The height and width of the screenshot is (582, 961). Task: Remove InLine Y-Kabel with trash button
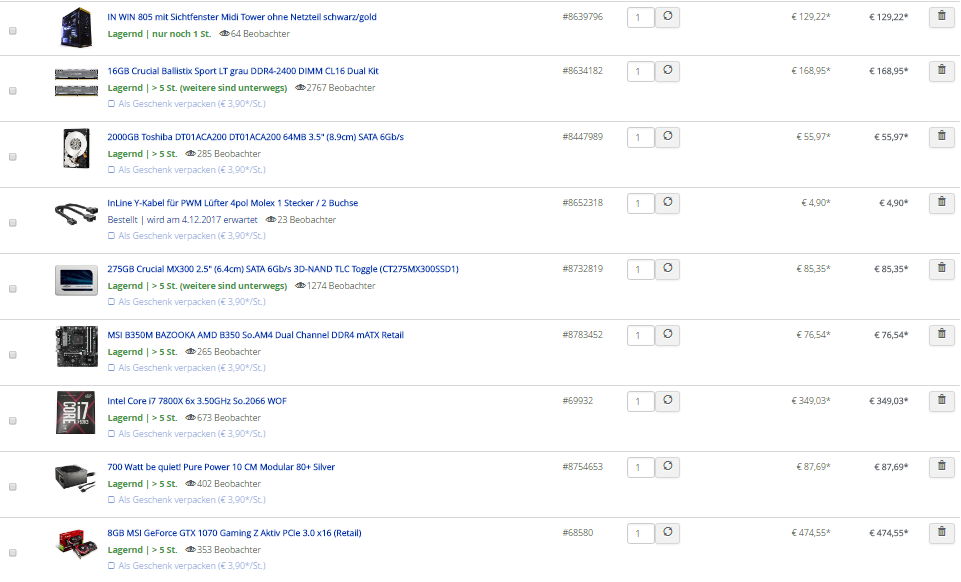coord(941,203)
